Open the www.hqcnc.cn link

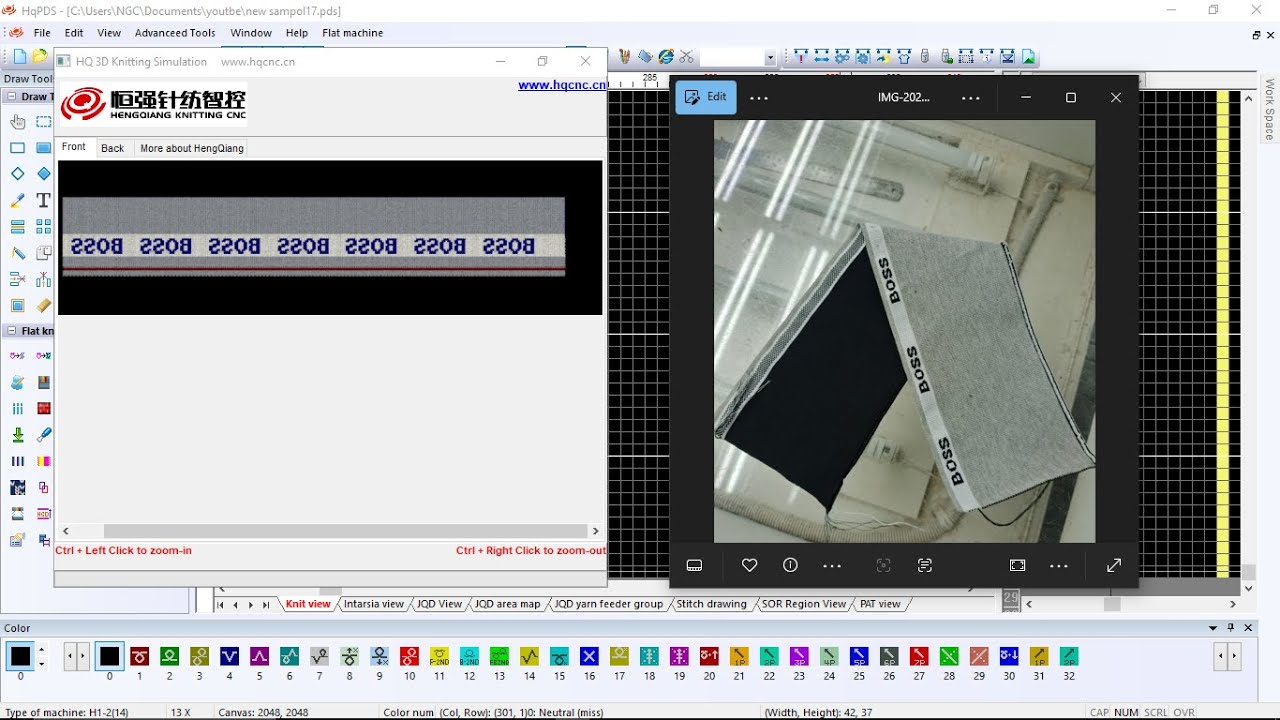pyautogui.click(x=562, y=85)
